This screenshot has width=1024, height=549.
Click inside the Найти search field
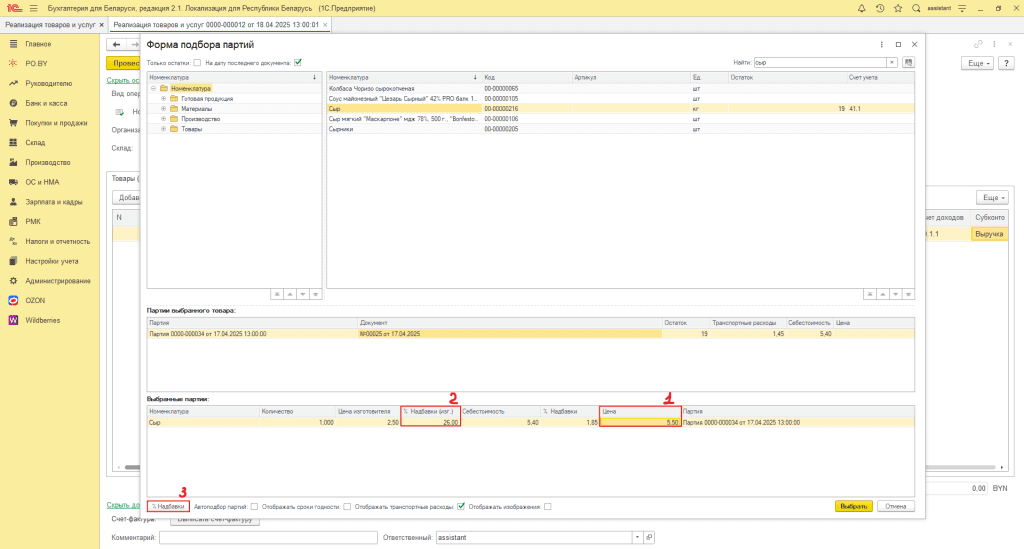[820, 63]
